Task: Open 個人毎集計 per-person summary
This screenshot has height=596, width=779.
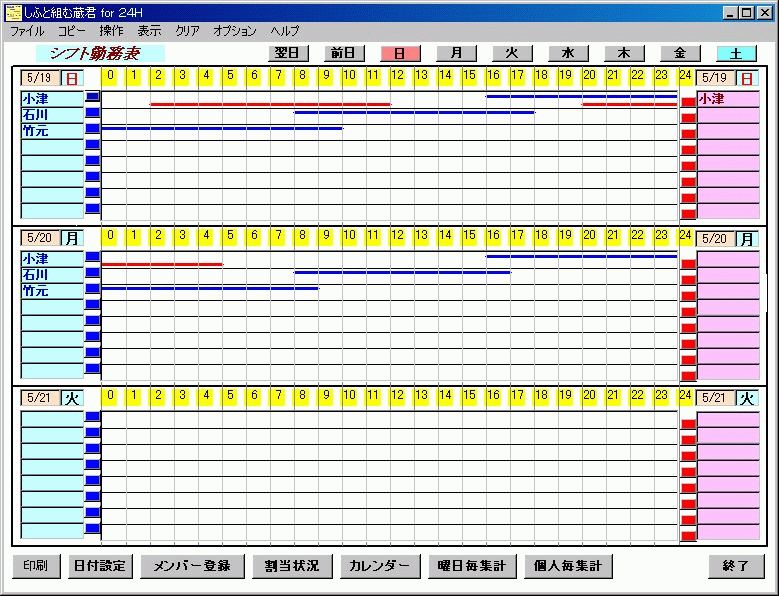Action: tap(568, 566)
